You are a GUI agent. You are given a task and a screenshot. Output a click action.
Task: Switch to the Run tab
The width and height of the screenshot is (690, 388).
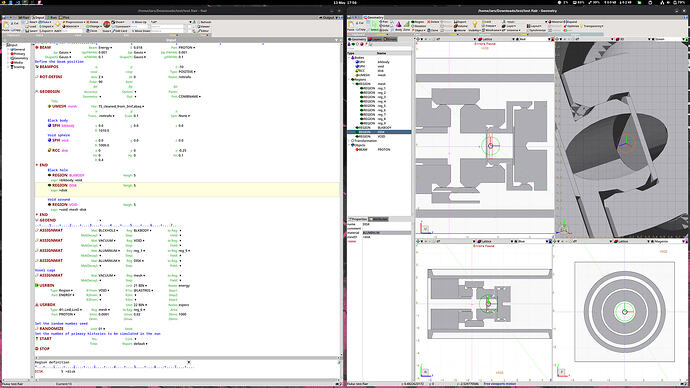[x=51, y=18]
